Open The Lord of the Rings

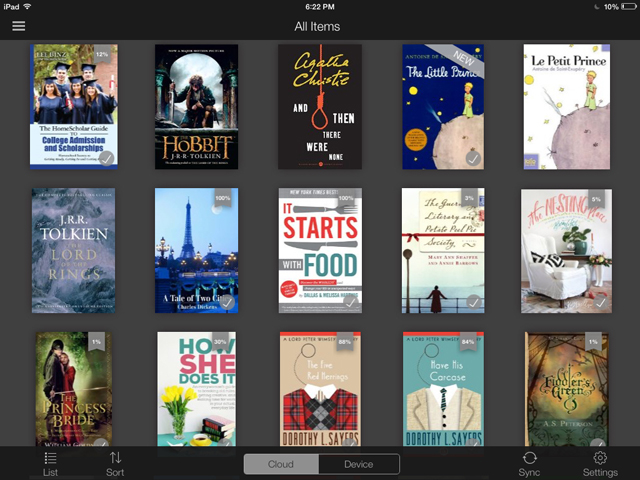click(x=73, y=251)
